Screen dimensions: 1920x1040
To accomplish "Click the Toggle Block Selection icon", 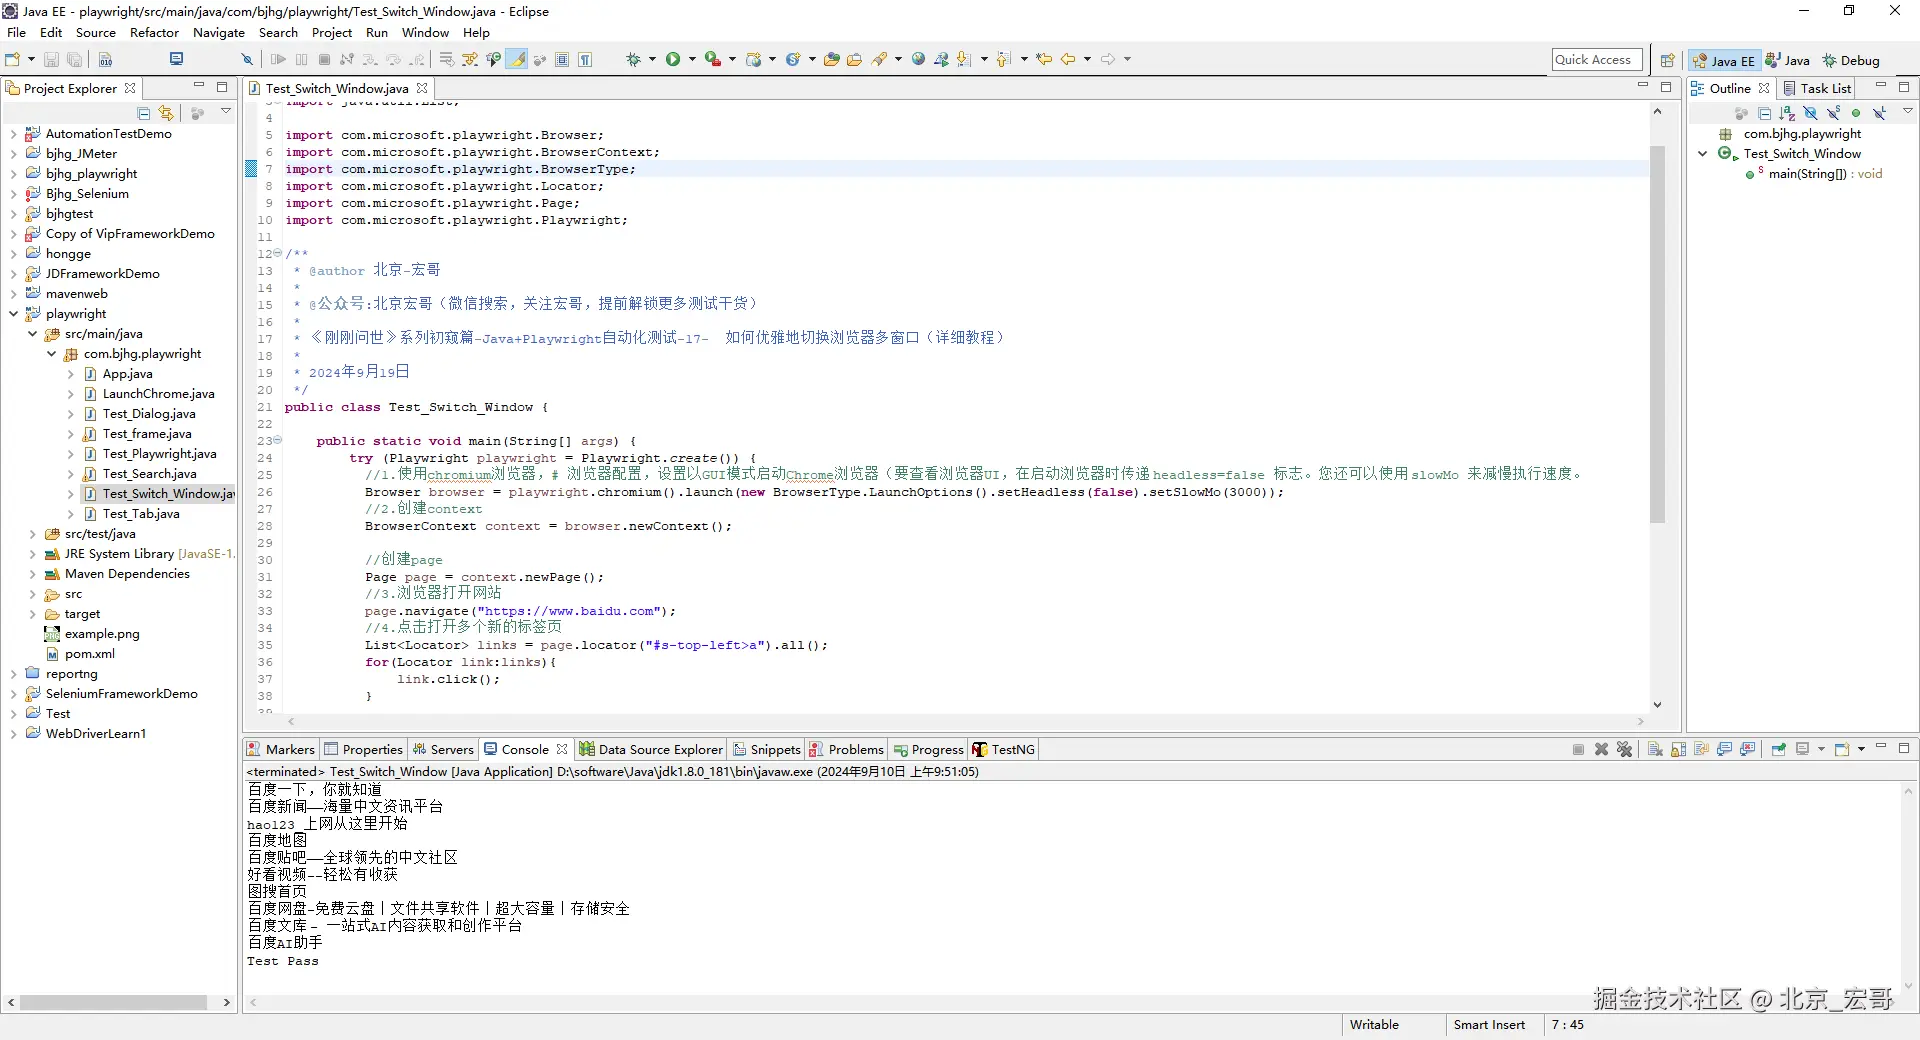I will point(562,59).
